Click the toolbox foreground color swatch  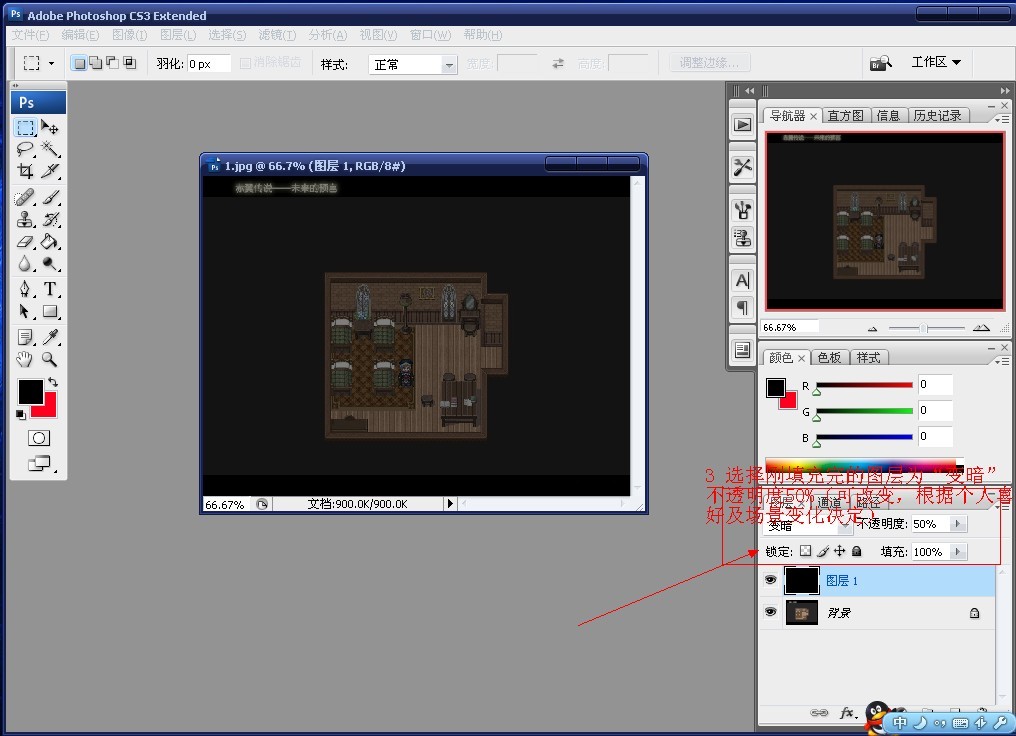tap(30, 392)
